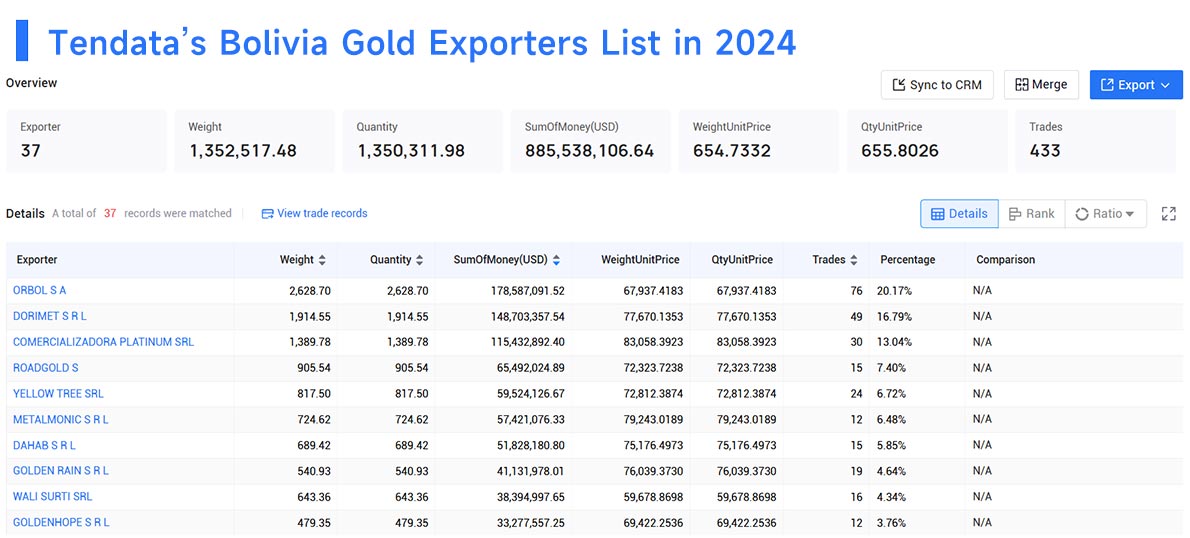Select the Weight overview card 1,352,517.48
This screenshot has height=538, width=1190.
[254, 141]
